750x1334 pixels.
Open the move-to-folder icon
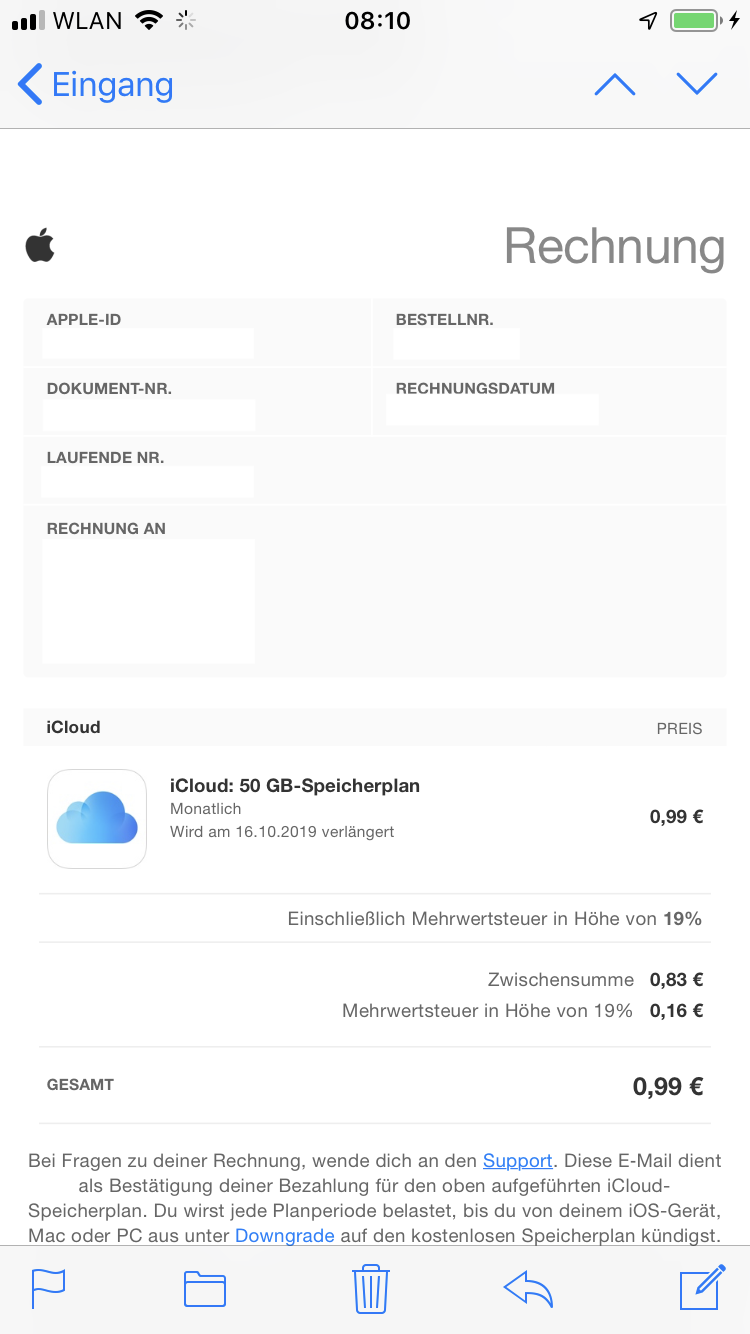205,1288
